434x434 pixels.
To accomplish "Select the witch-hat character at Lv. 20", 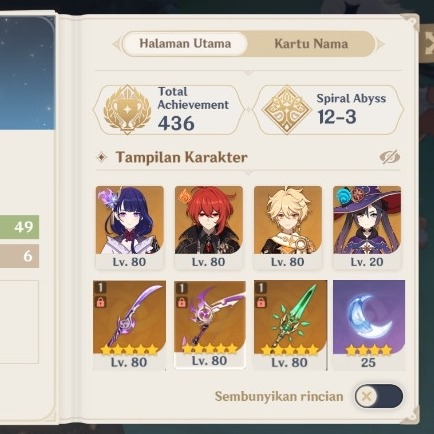I will [367, 220].
